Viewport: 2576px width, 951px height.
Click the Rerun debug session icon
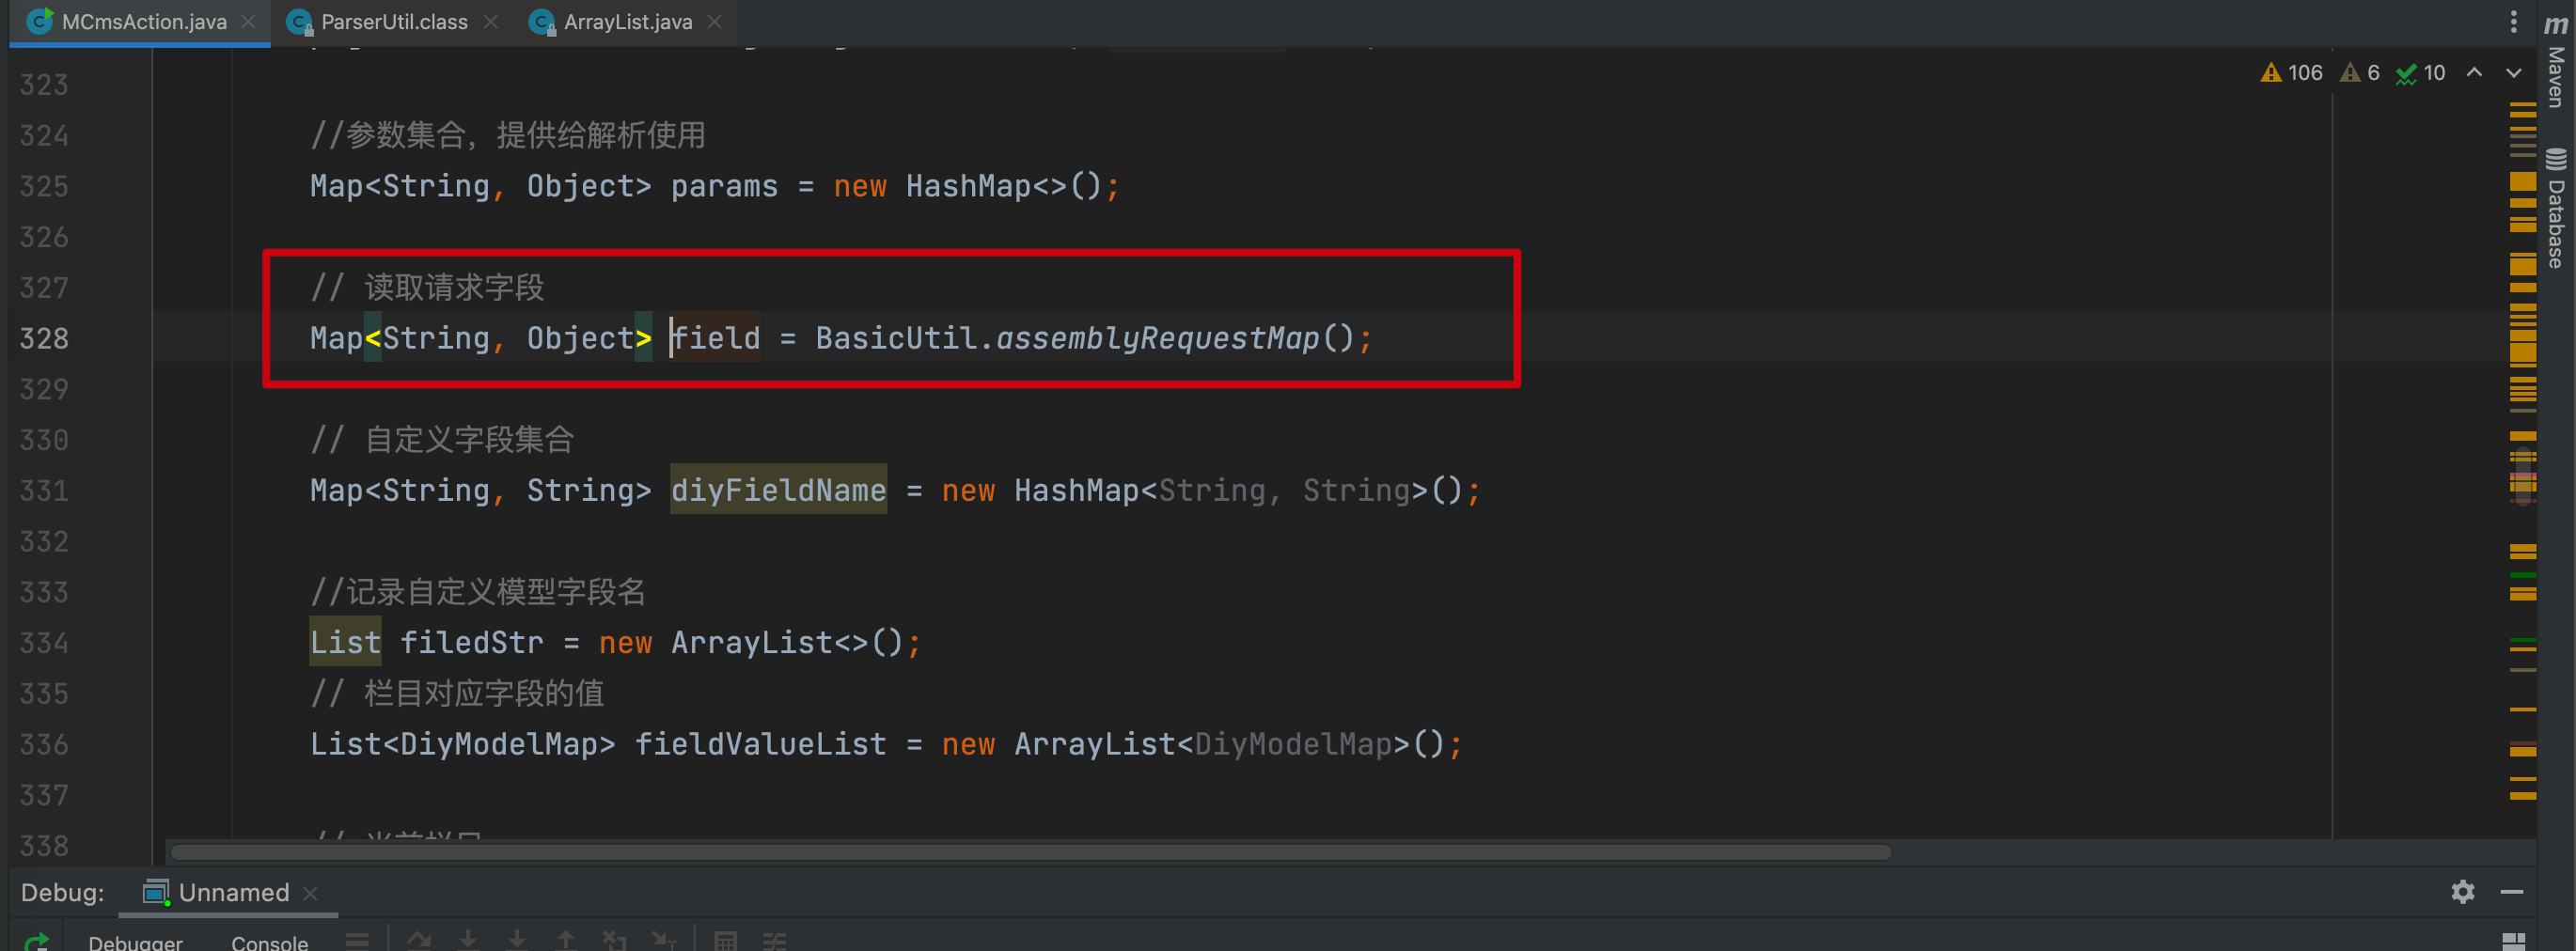point(37,941)
